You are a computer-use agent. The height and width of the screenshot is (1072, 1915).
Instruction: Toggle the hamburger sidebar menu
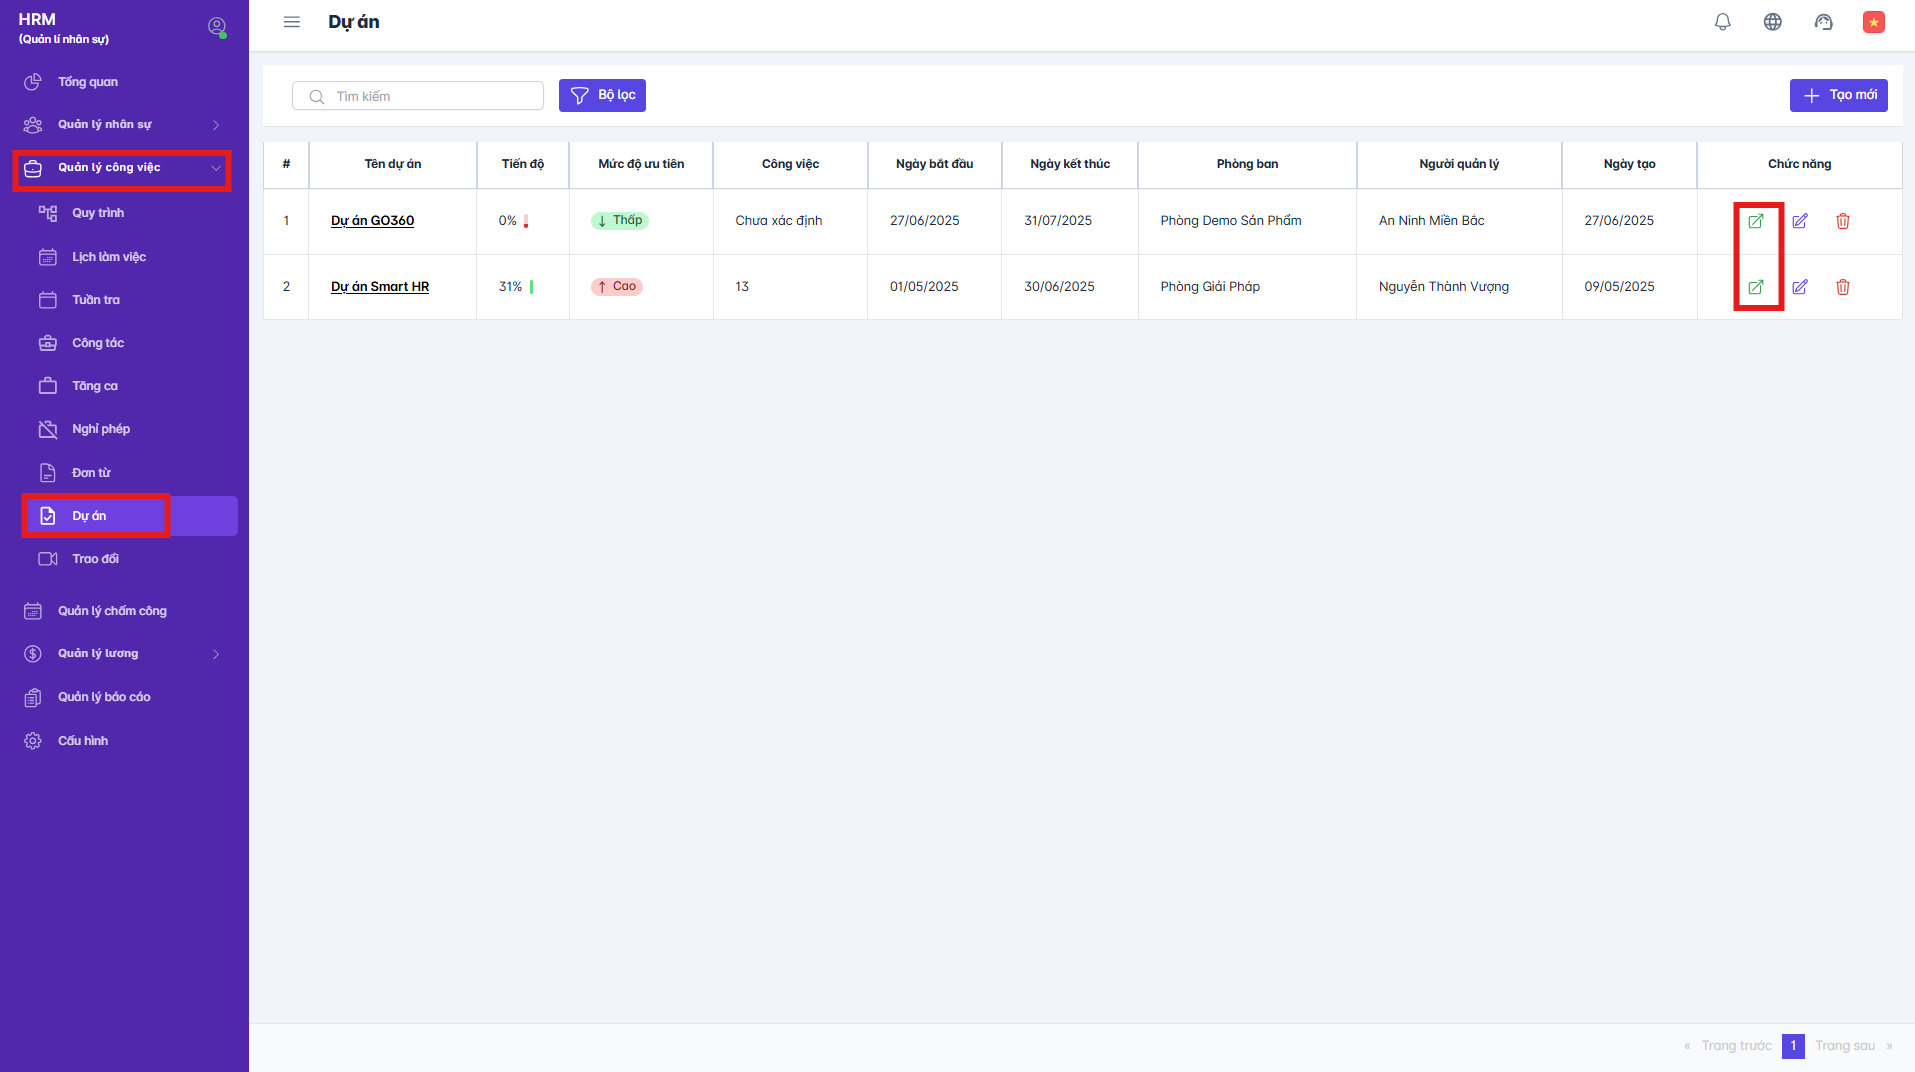(x=292, y=22)
